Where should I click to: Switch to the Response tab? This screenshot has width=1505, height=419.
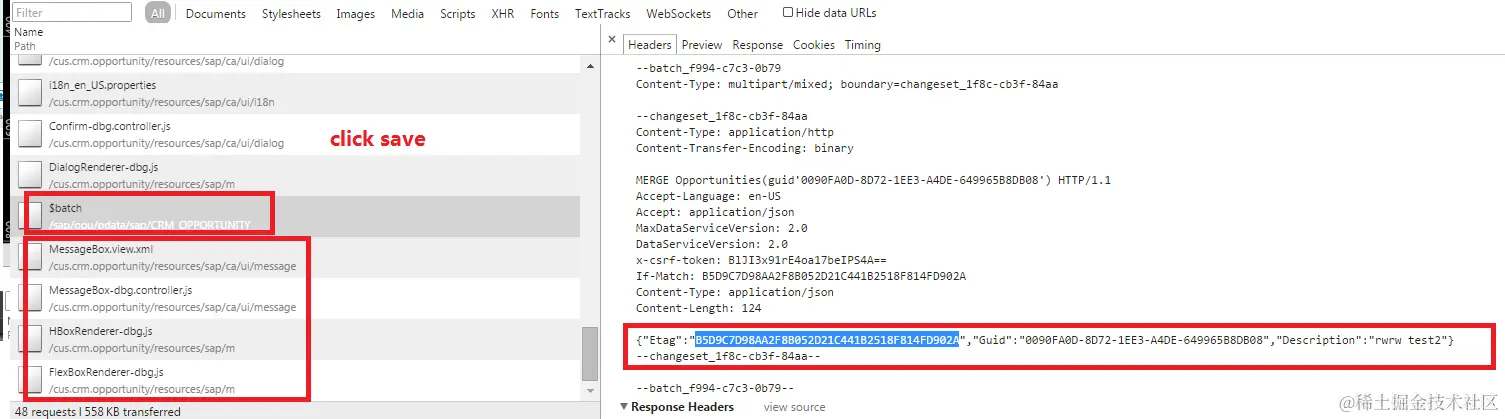pos(758,45)
